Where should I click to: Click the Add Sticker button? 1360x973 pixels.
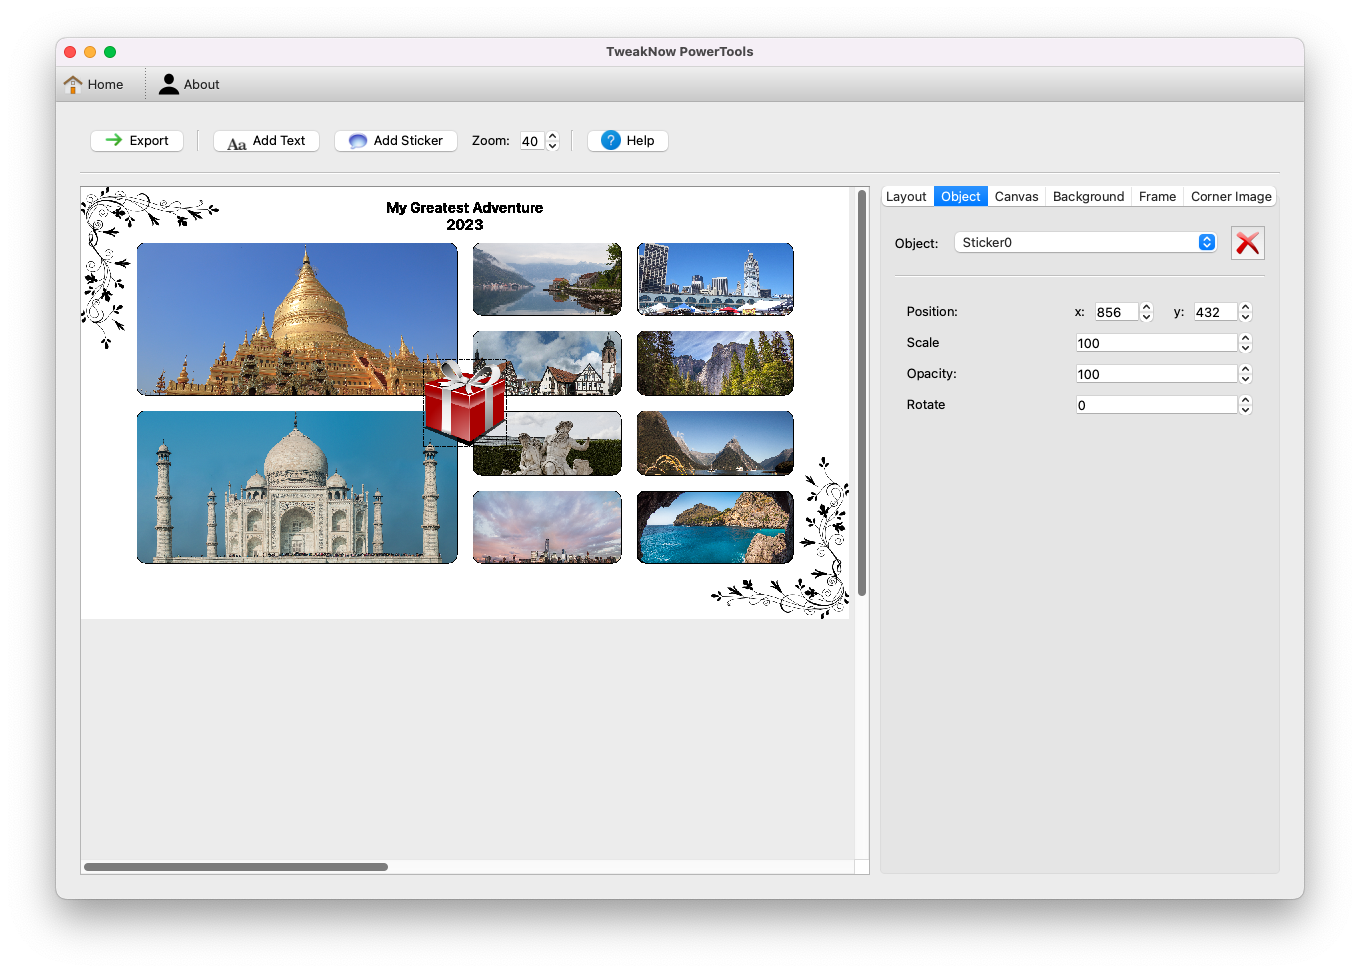click(x=396, y=141)
